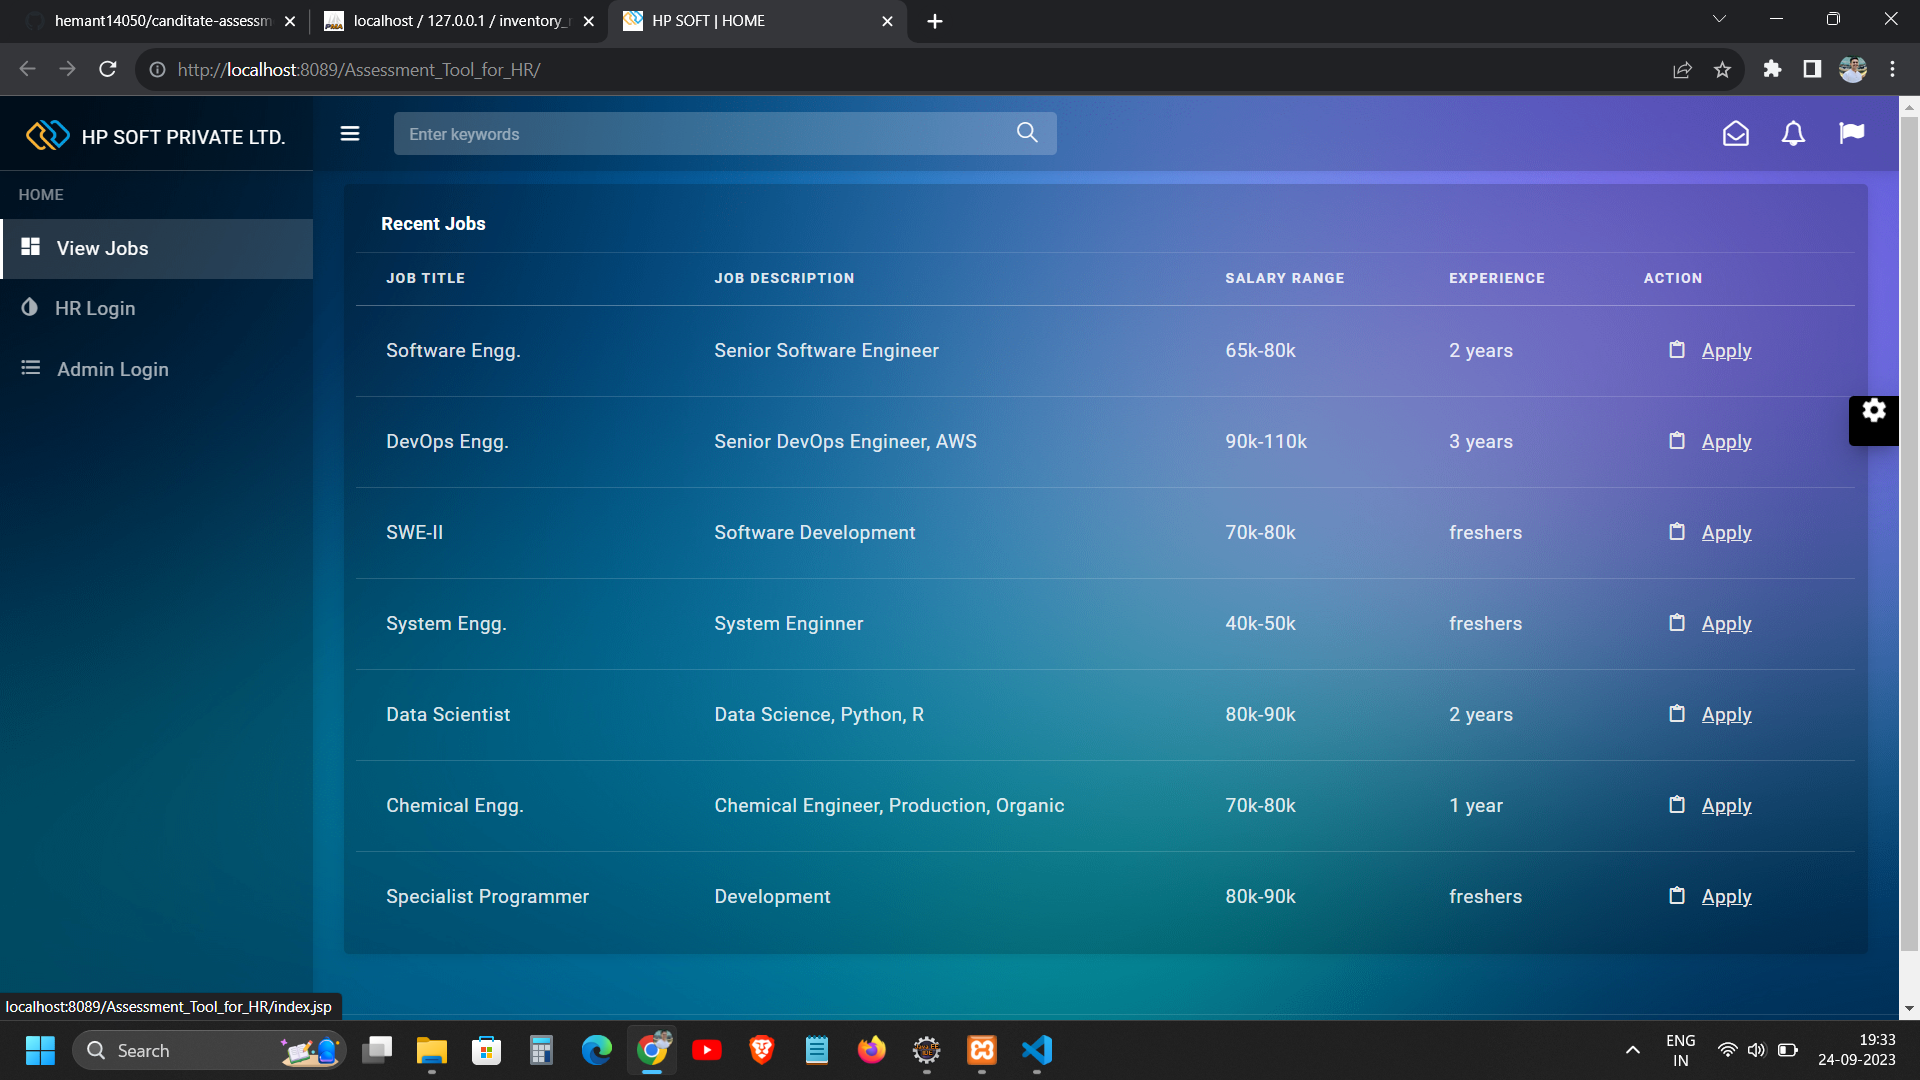This screenshot has height=1080, width=1920.
Task: Toggle the hamburger sidebar menu icon
Action: [350, 134]
